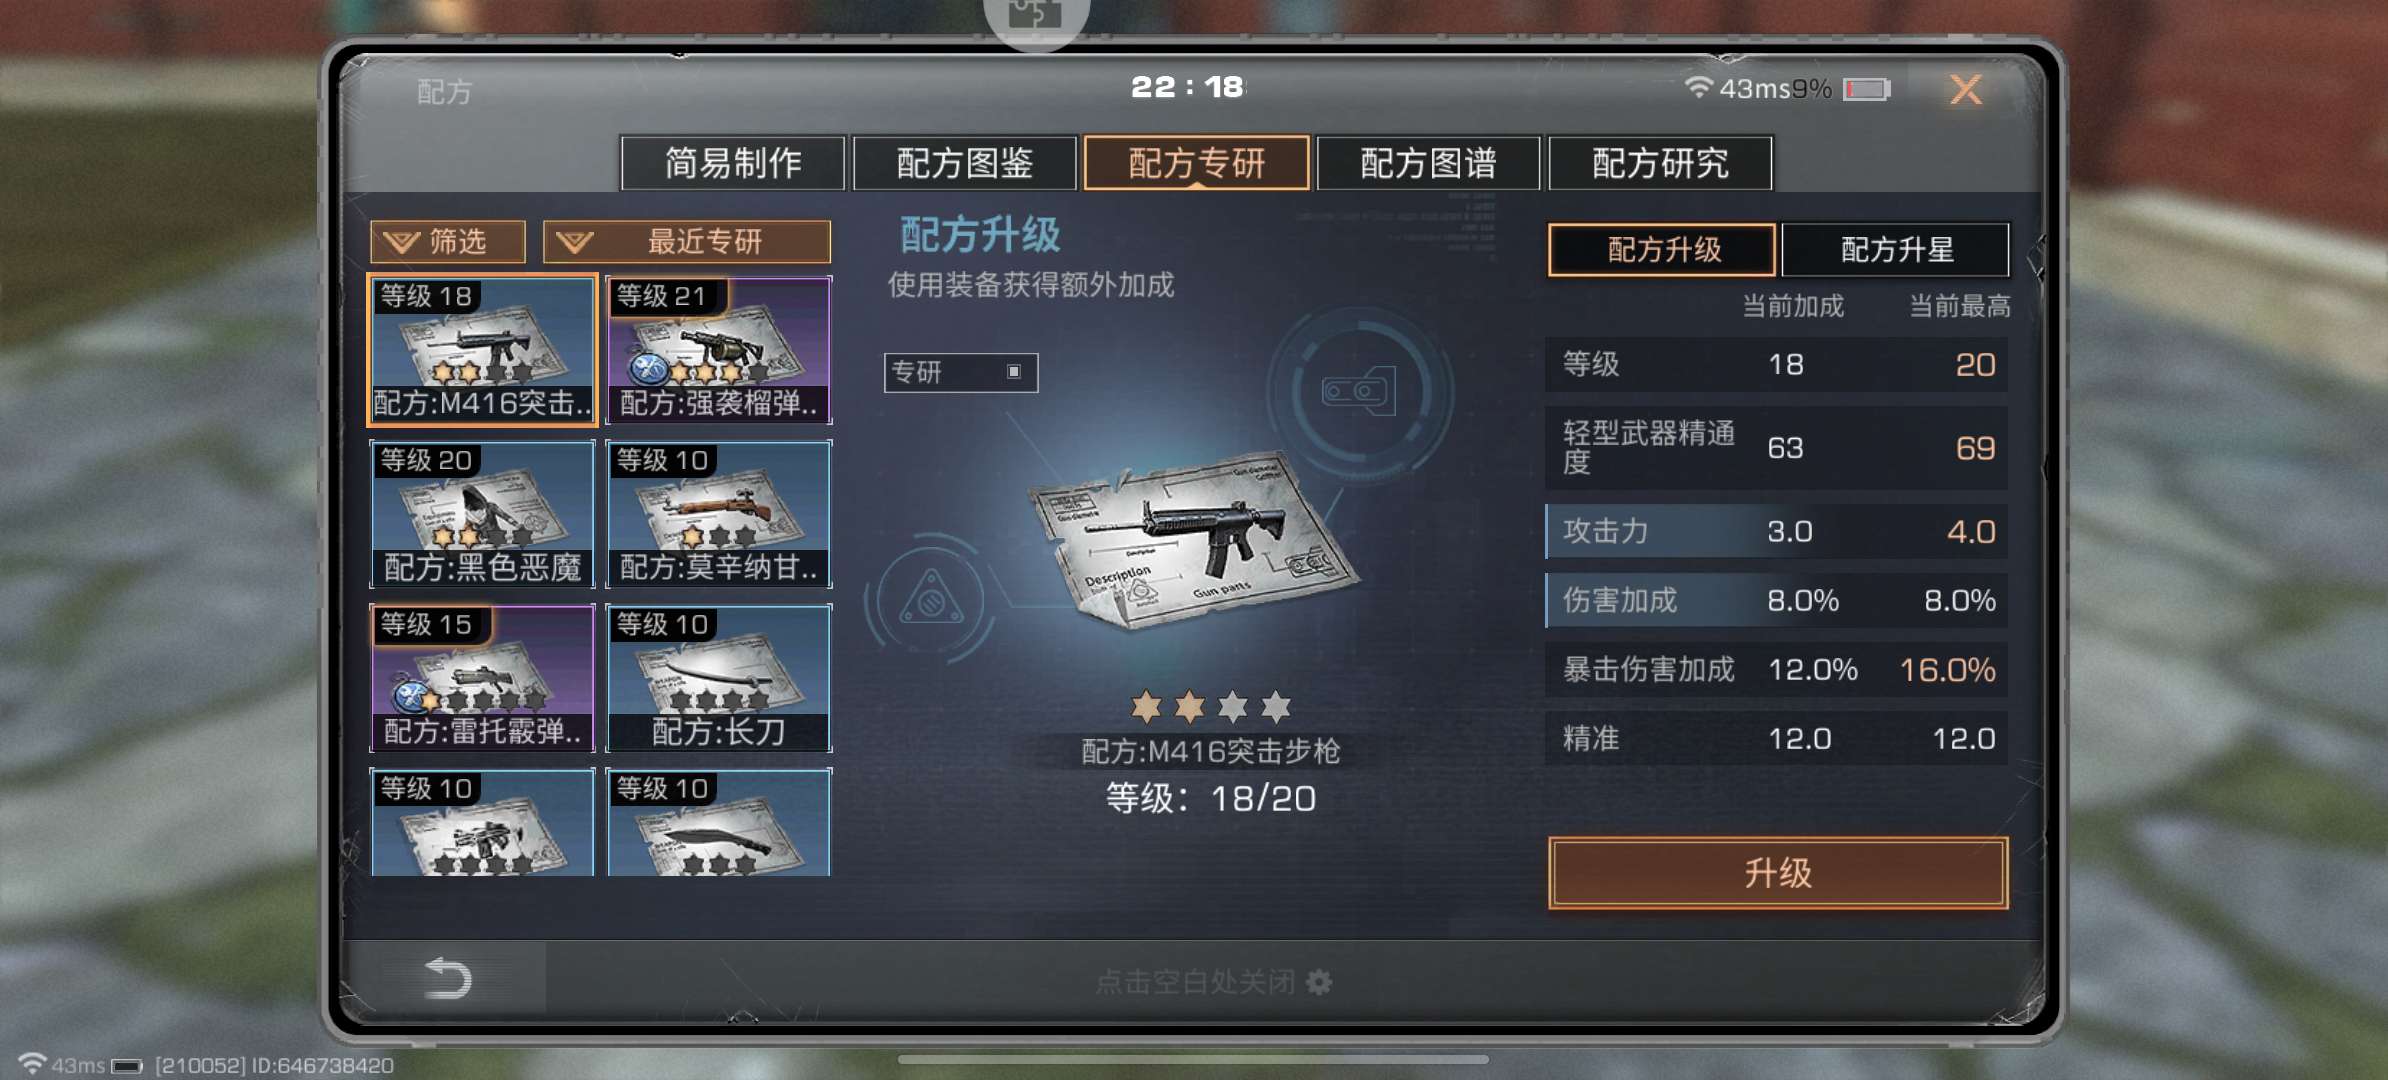The width and height of the screenshot is (2388, 1080).
Task: Switch to the 配方研究 tab
Action: pyautogui.click(x=1660, y=162)
